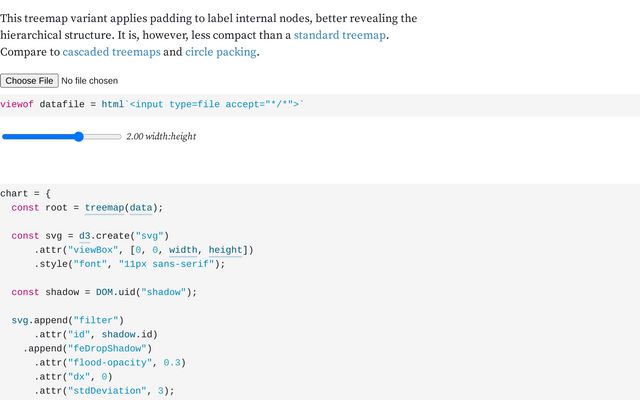Click the unfilled gray end of the slider track
Screen dimensions: 640x400
pyautogui.click(x=103, y=137)
